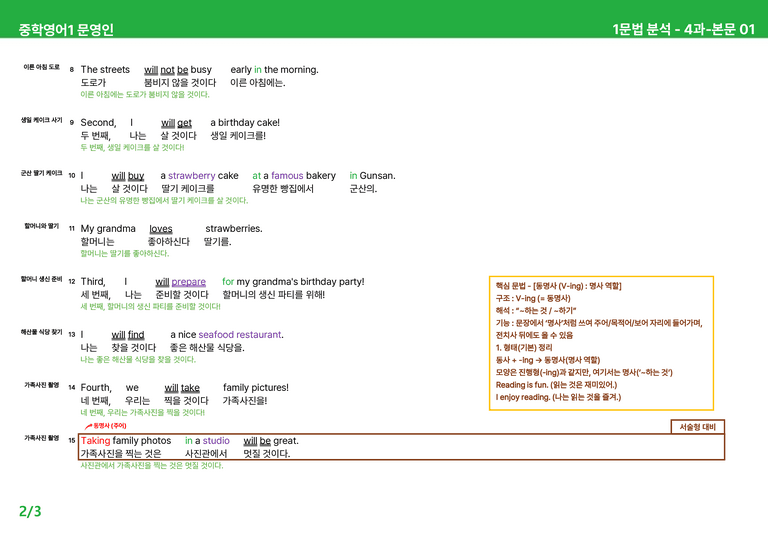
Task: Click the header text "1문법 분석 - 4과-본문 01"
Action: [x=683, y=29]
